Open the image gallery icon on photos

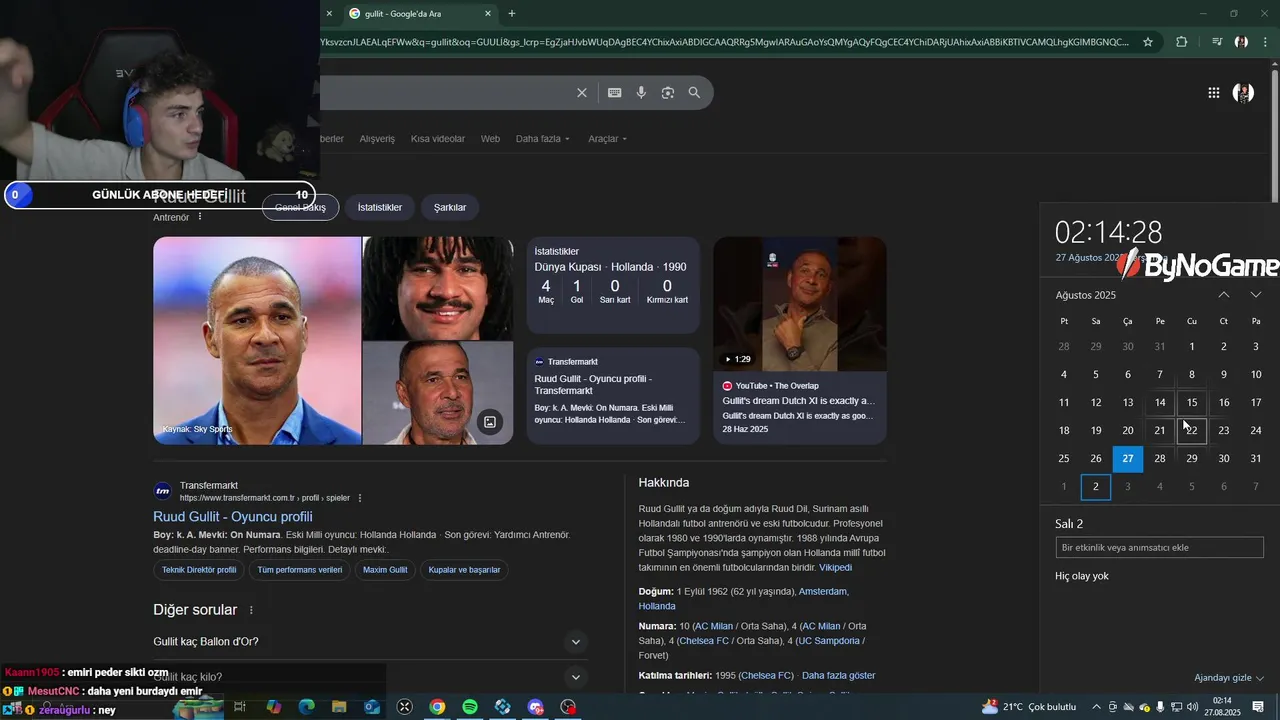[490, 422]
